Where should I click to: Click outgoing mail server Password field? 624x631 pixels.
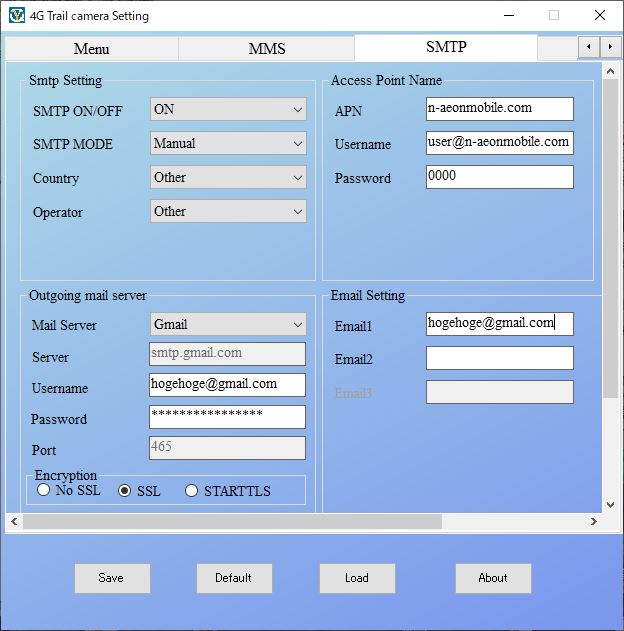point(227,417)
